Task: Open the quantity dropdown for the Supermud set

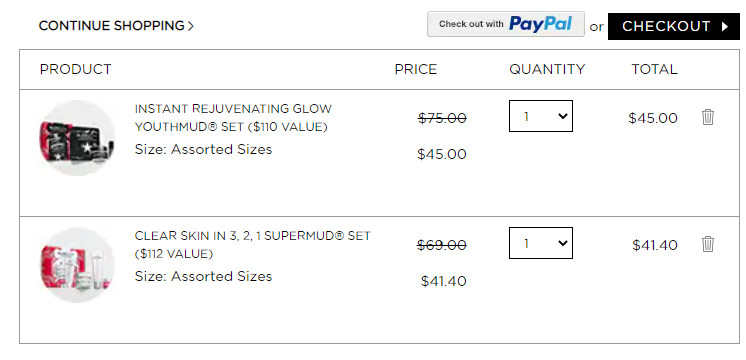Action: tap(541, 243)
